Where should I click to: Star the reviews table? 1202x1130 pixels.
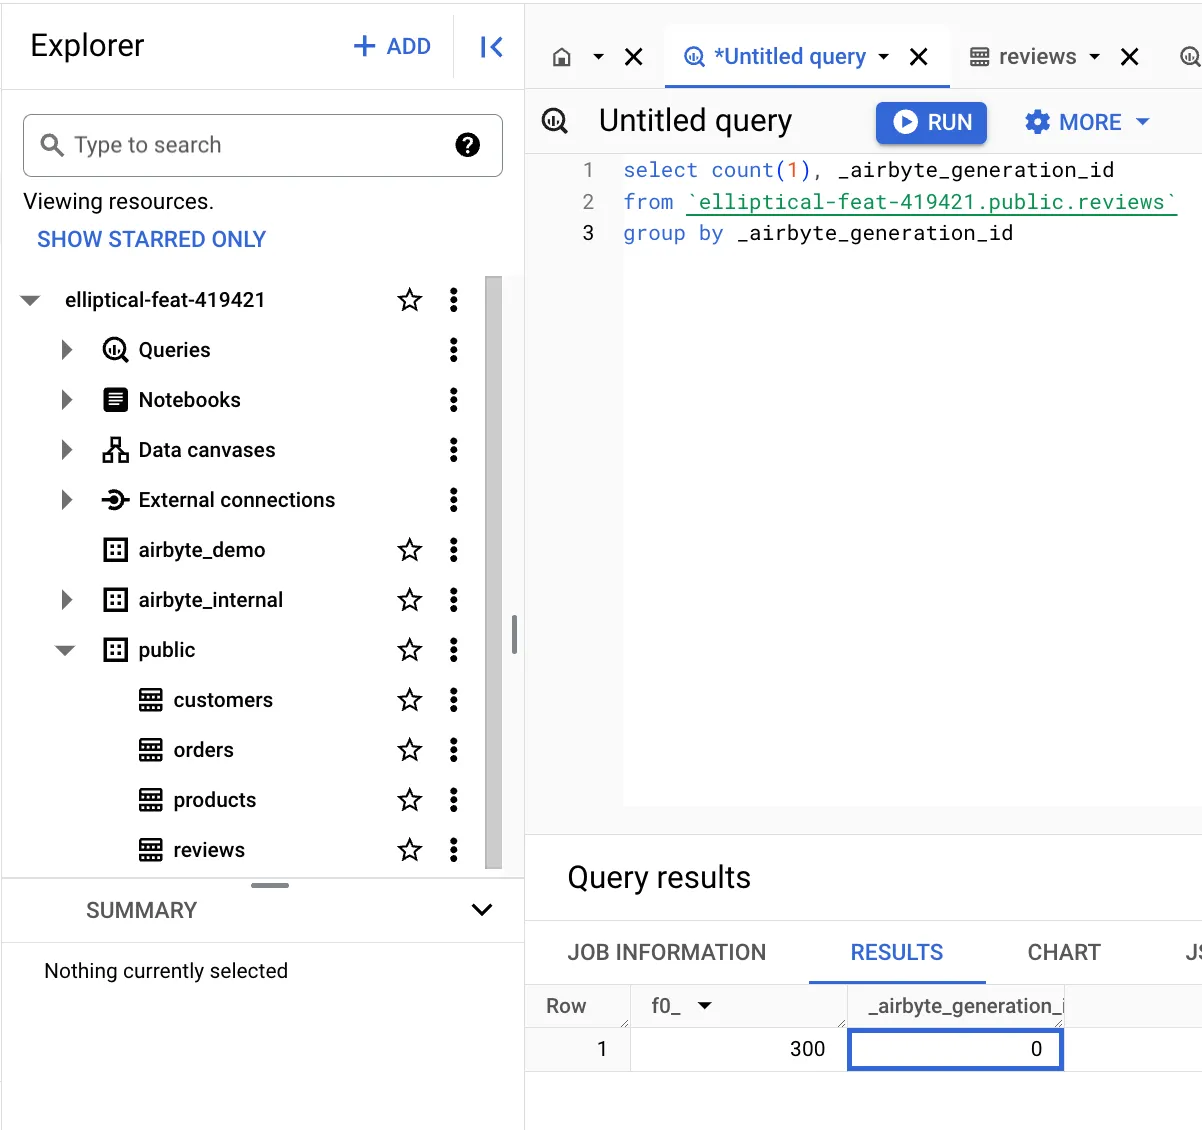[410, 850]
